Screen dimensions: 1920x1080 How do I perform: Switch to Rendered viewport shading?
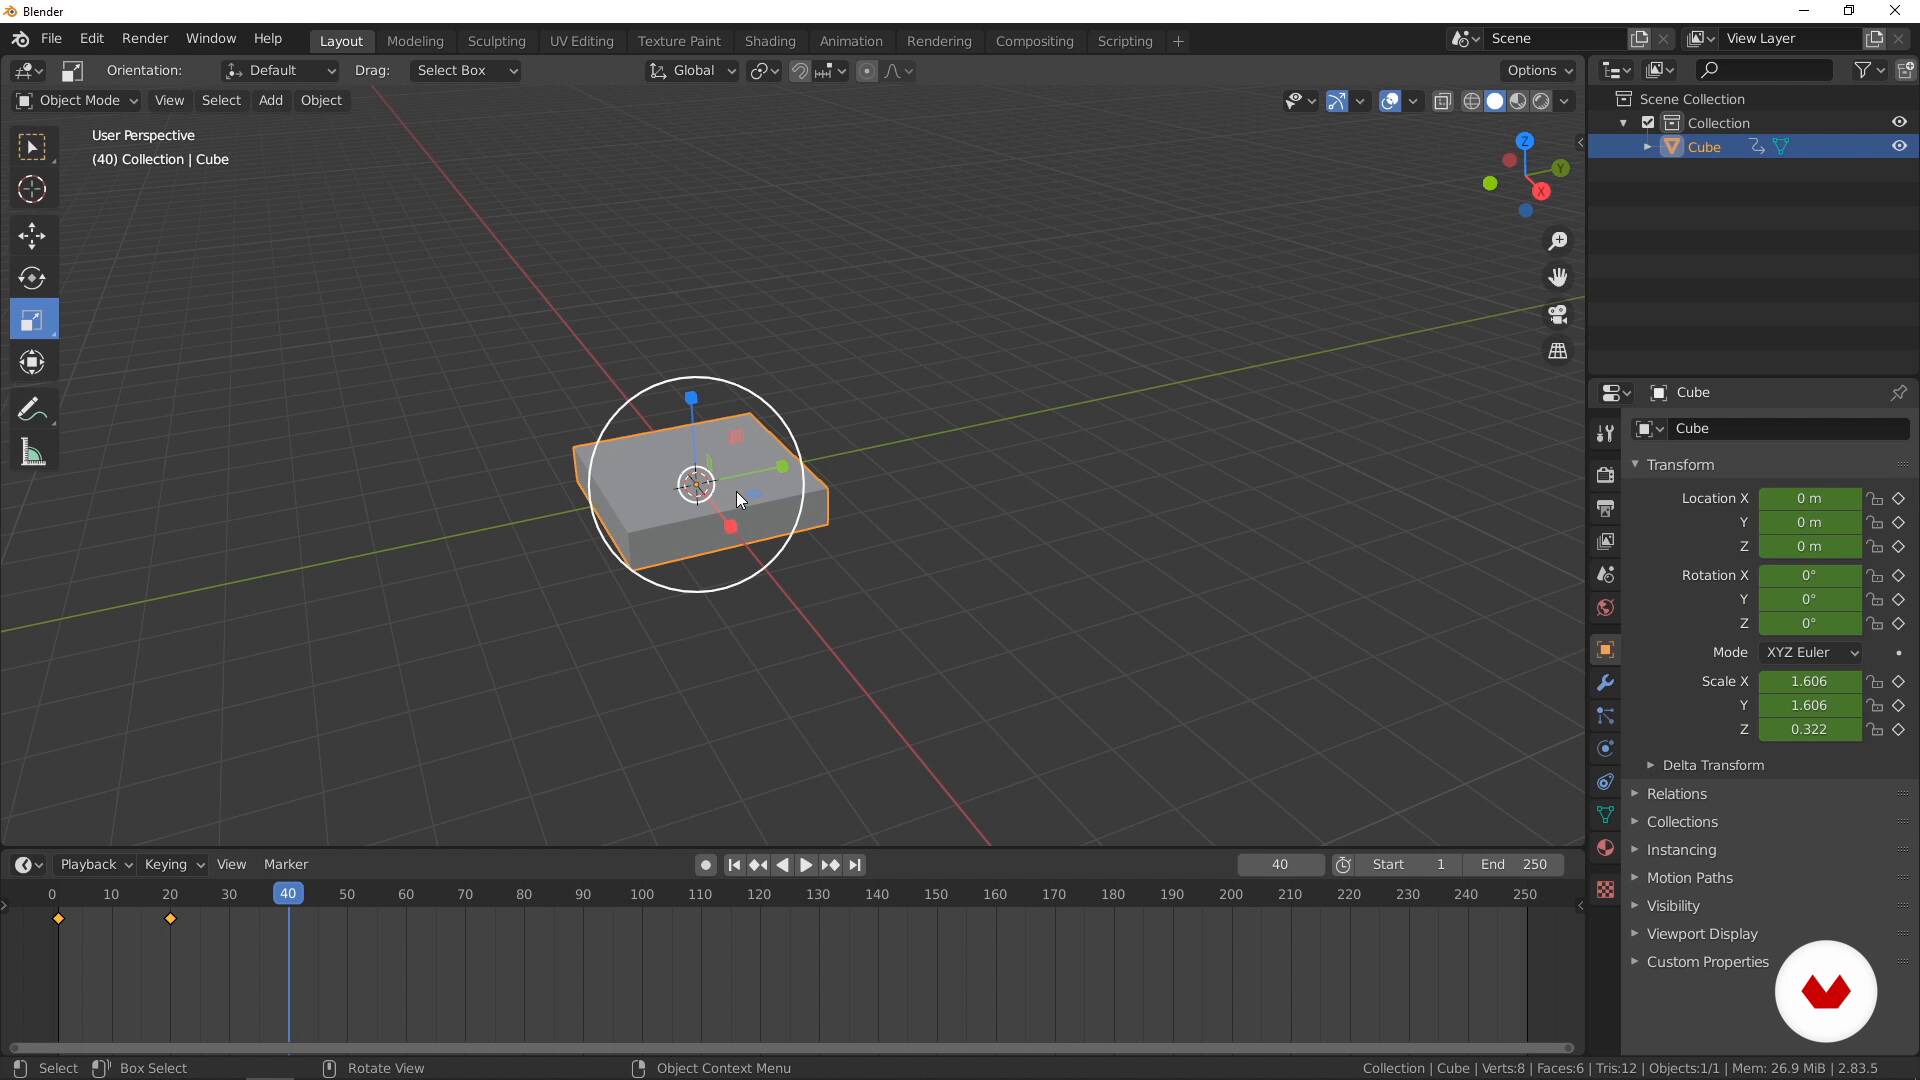pyautogui.click(x=1542, y=101)
